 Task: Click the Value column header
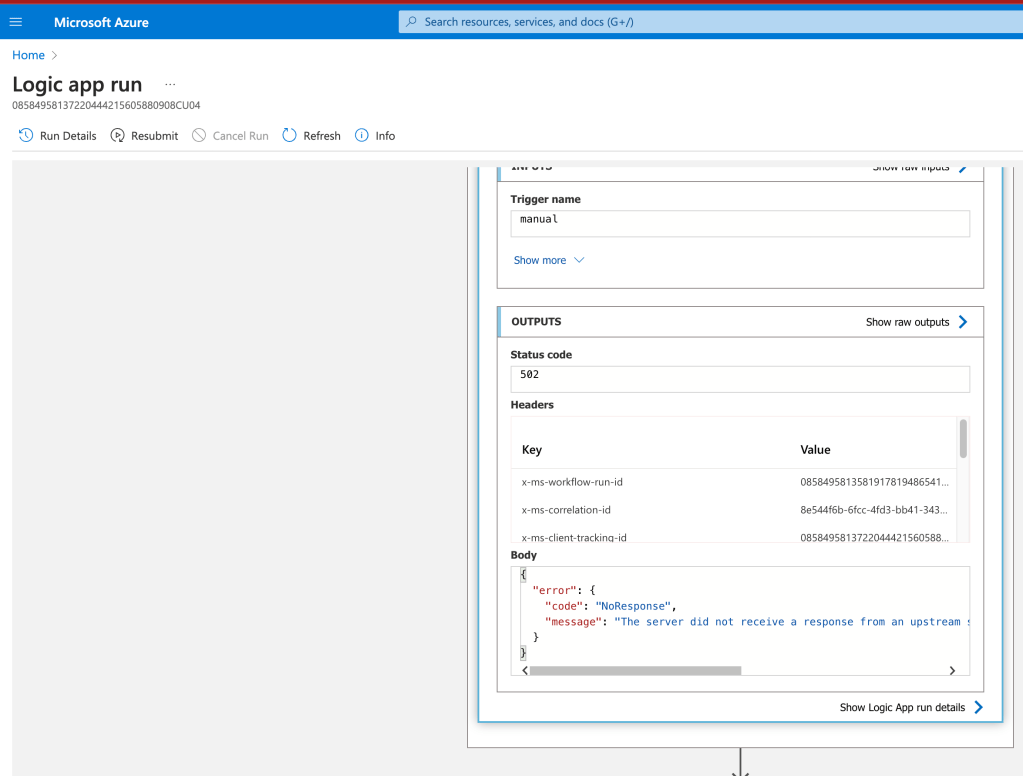pos(816,450)
